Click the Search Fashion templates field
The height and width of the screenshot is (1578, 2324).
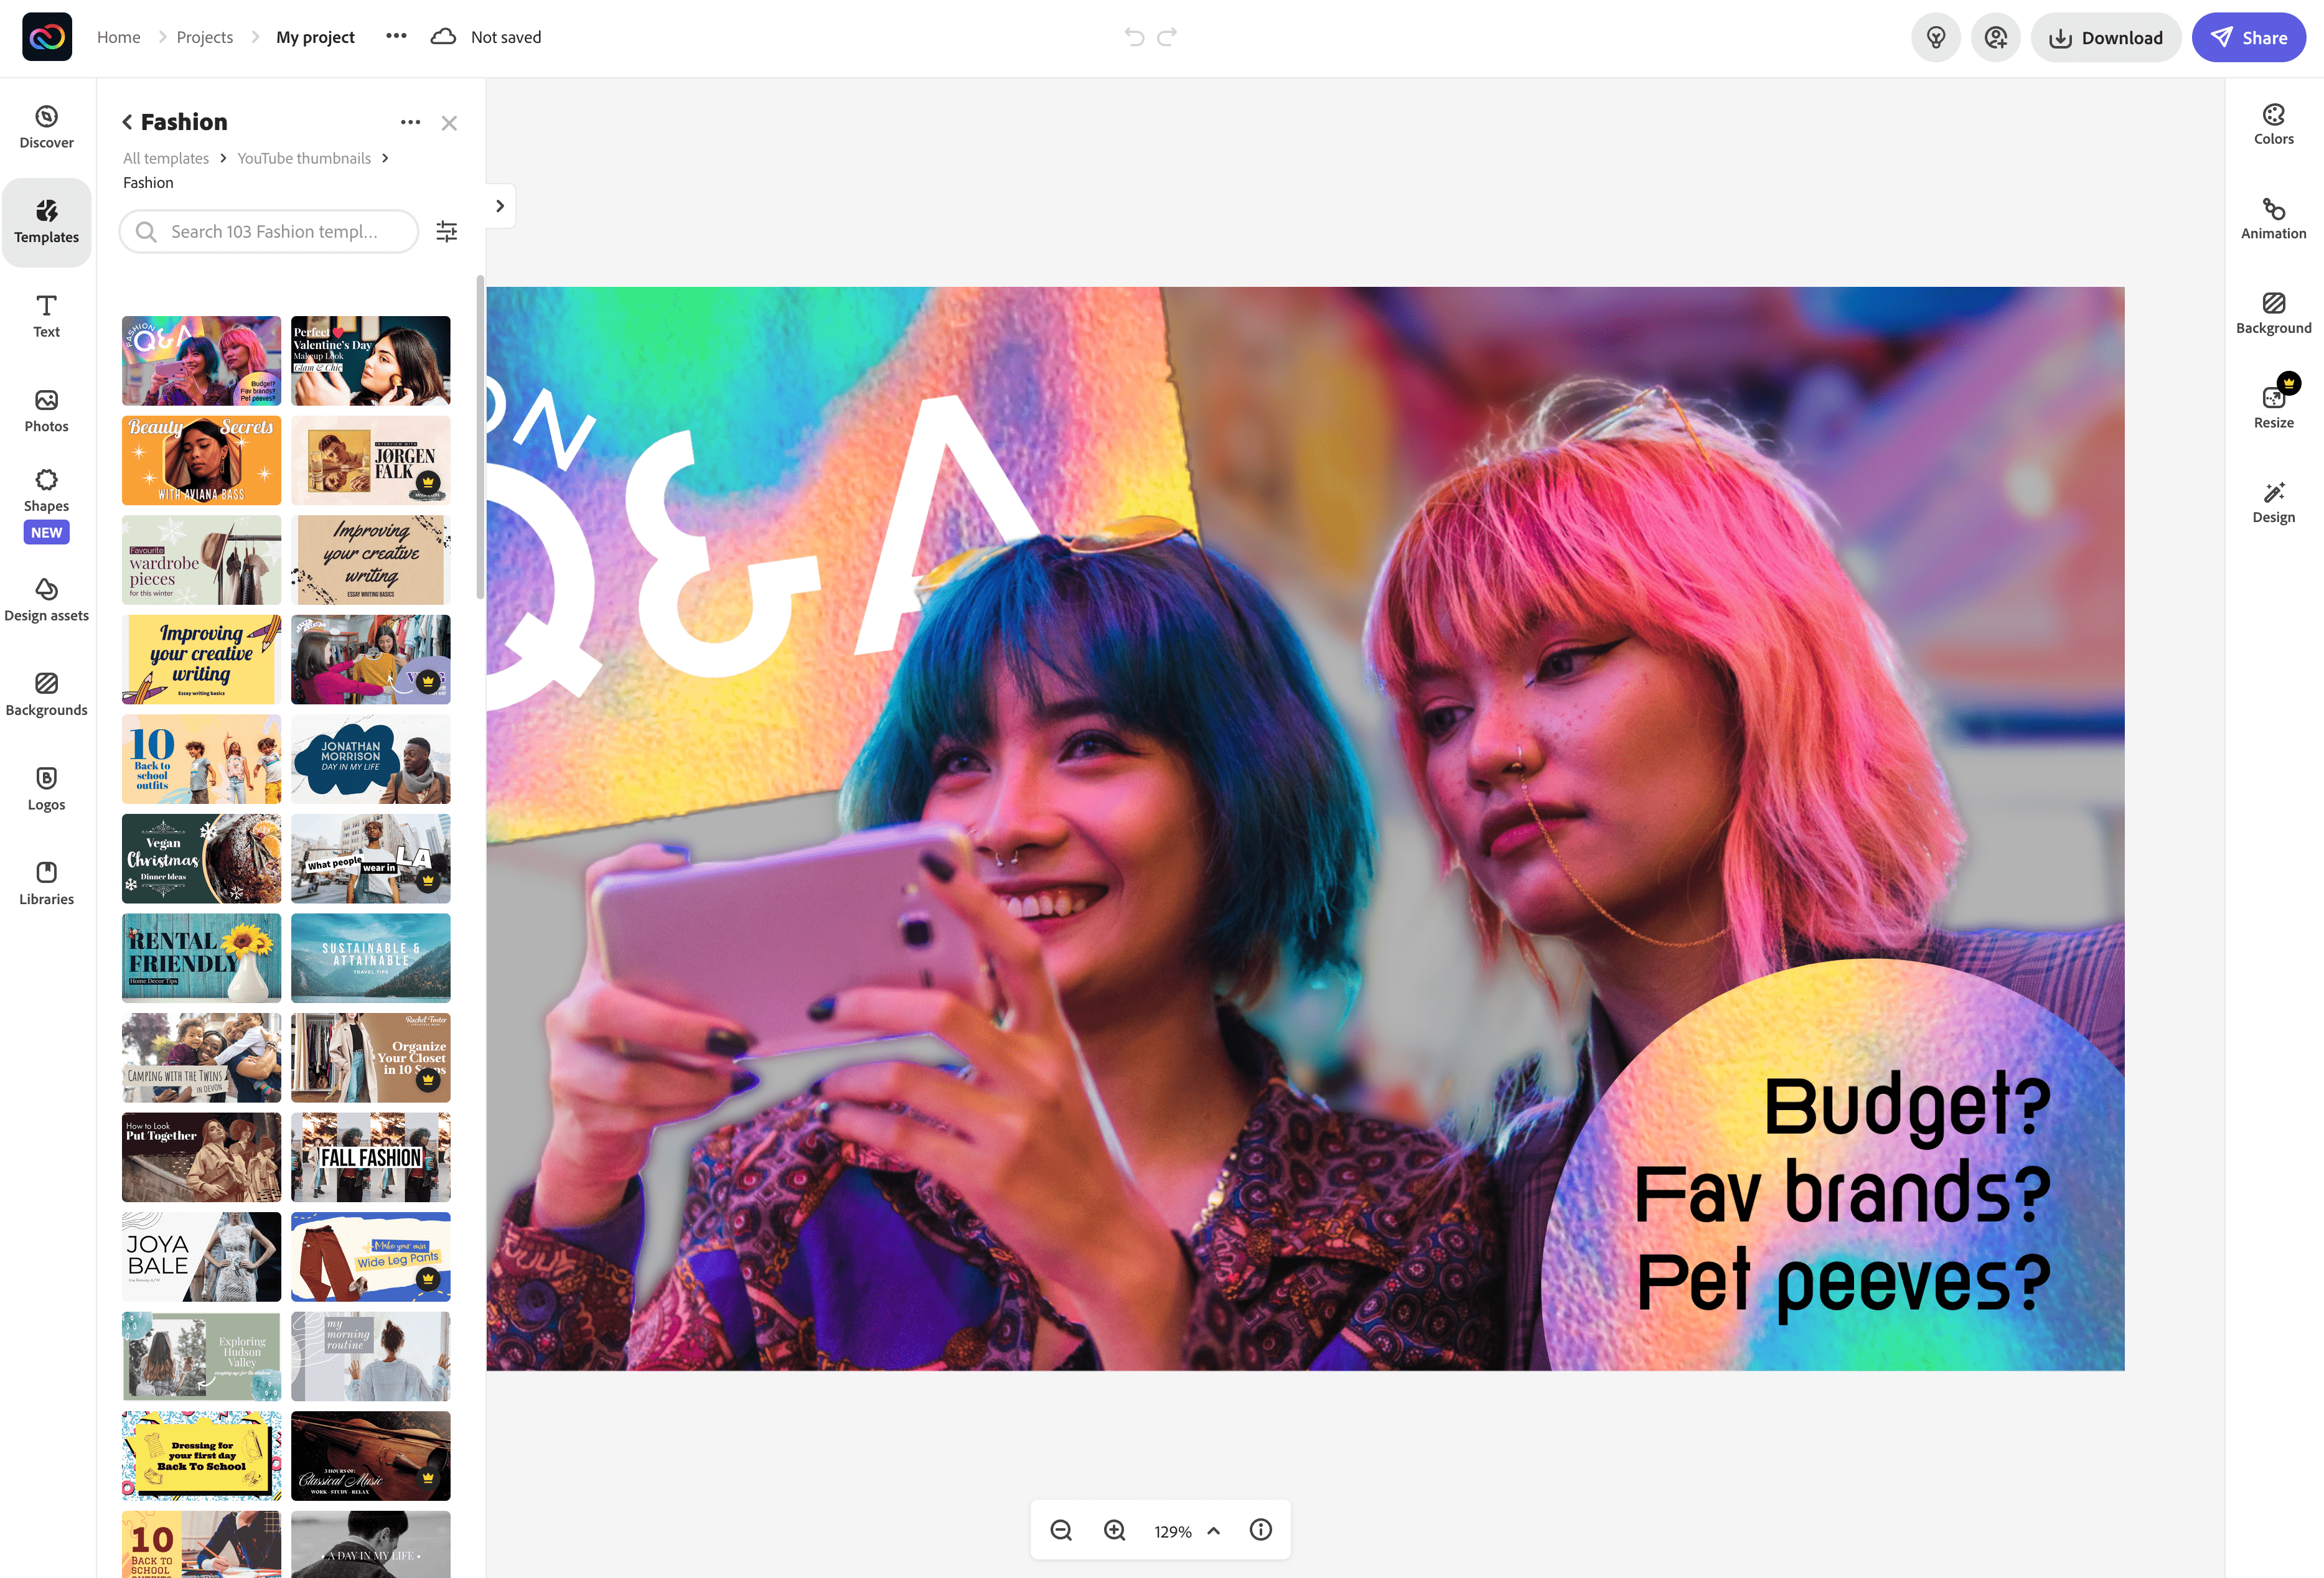coord(269,232)
